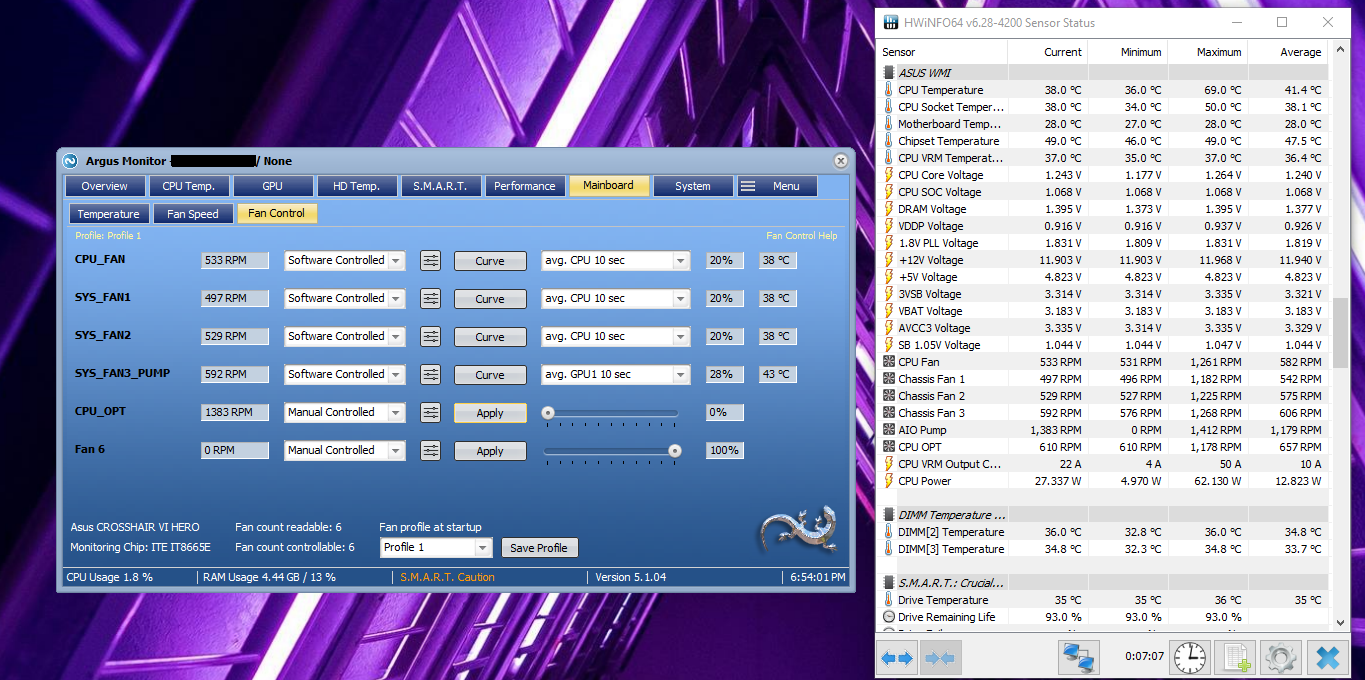The image size is (1365, 680).
Task: Click the Current column header in HWiNFO
Action: (1047, 52)
